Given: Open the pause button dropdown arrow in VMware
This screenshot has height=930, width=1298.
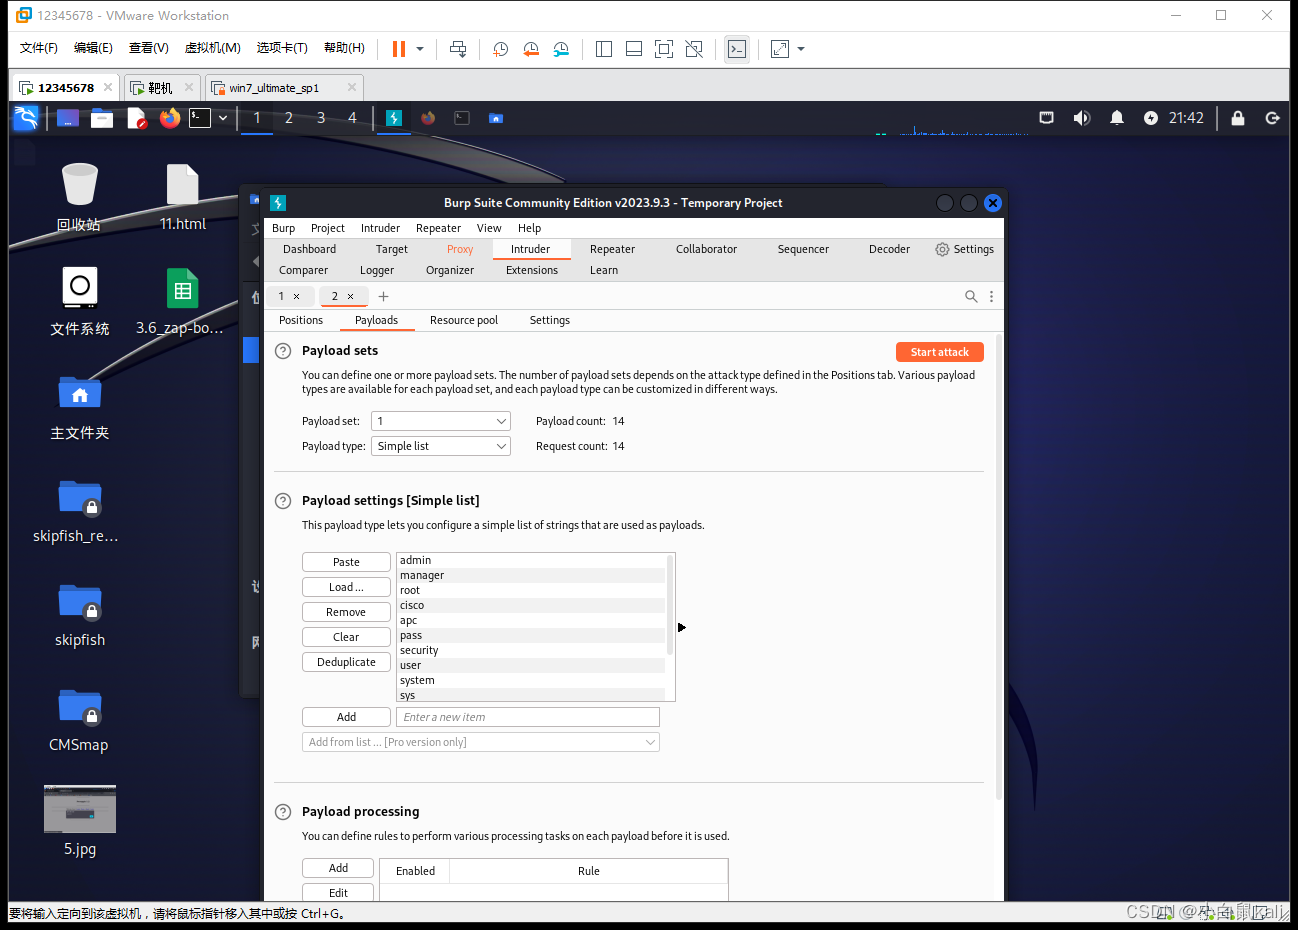Looking at the screenshot, I should point(420,49).
